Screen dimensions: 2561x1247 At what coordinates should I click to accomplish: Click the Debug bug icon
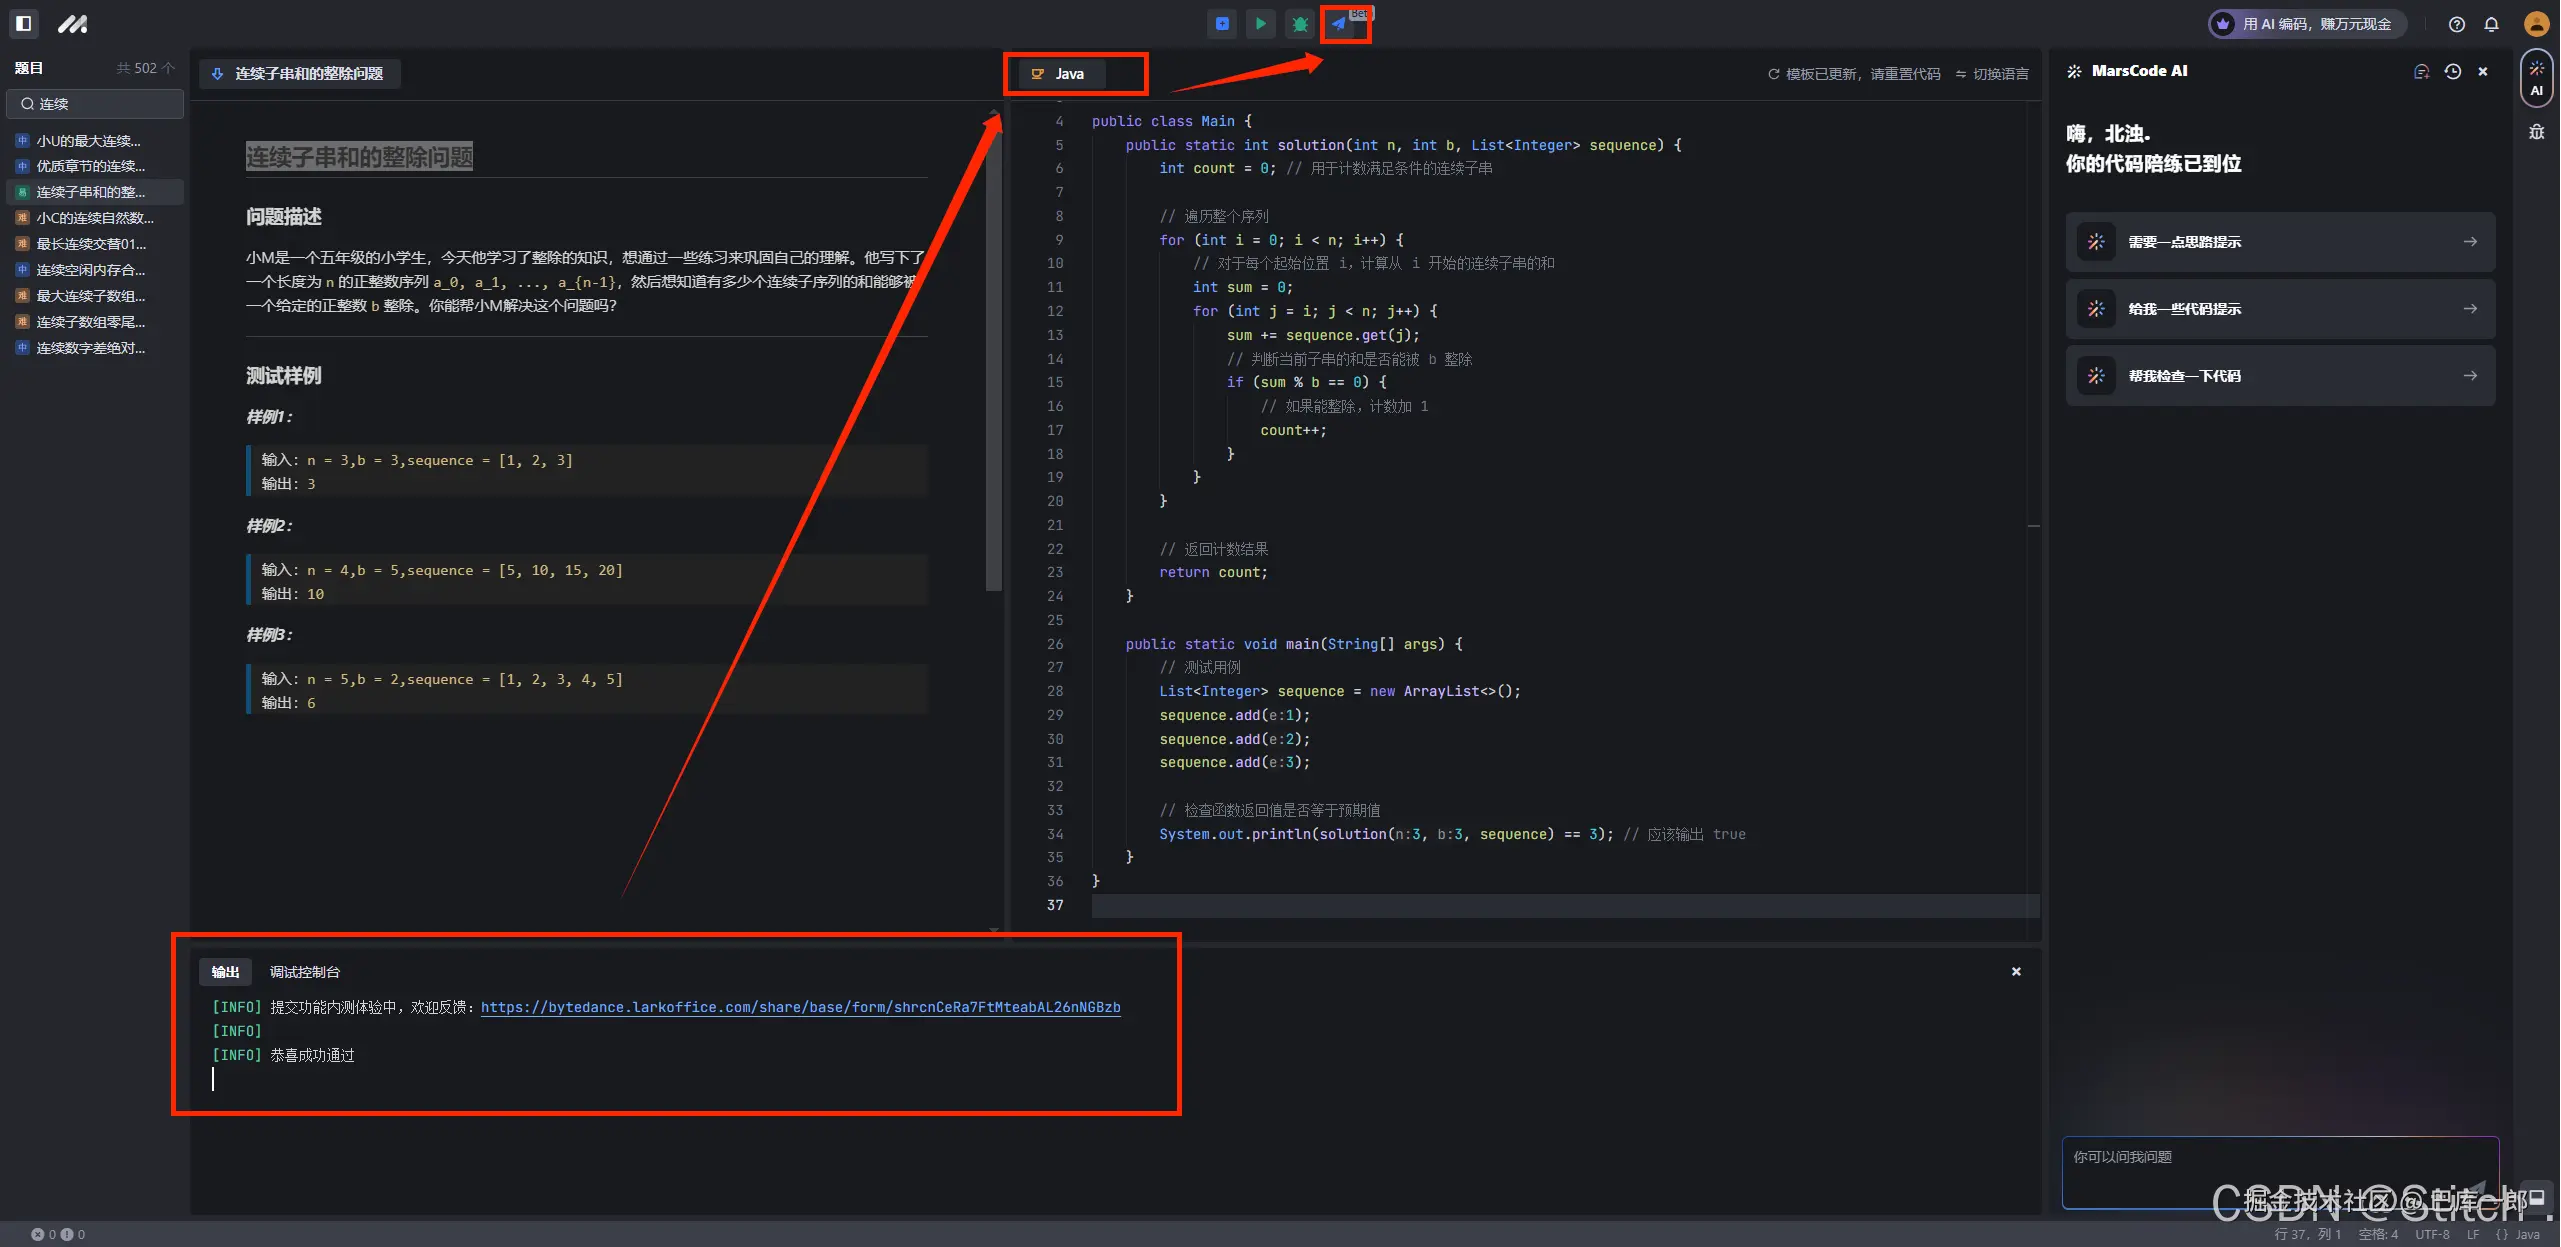tap(1299, 24)
